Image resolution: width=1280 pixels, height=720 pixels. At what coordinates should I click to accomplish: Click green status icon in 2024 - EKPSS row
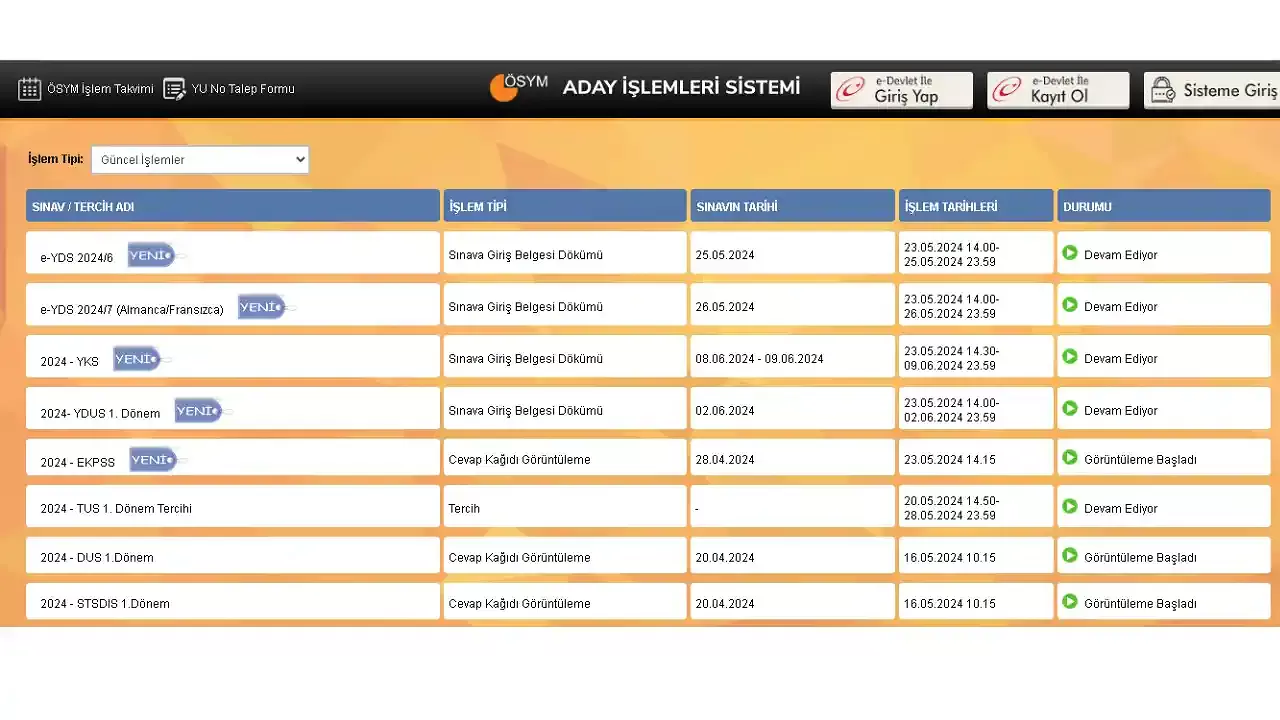1070,458
